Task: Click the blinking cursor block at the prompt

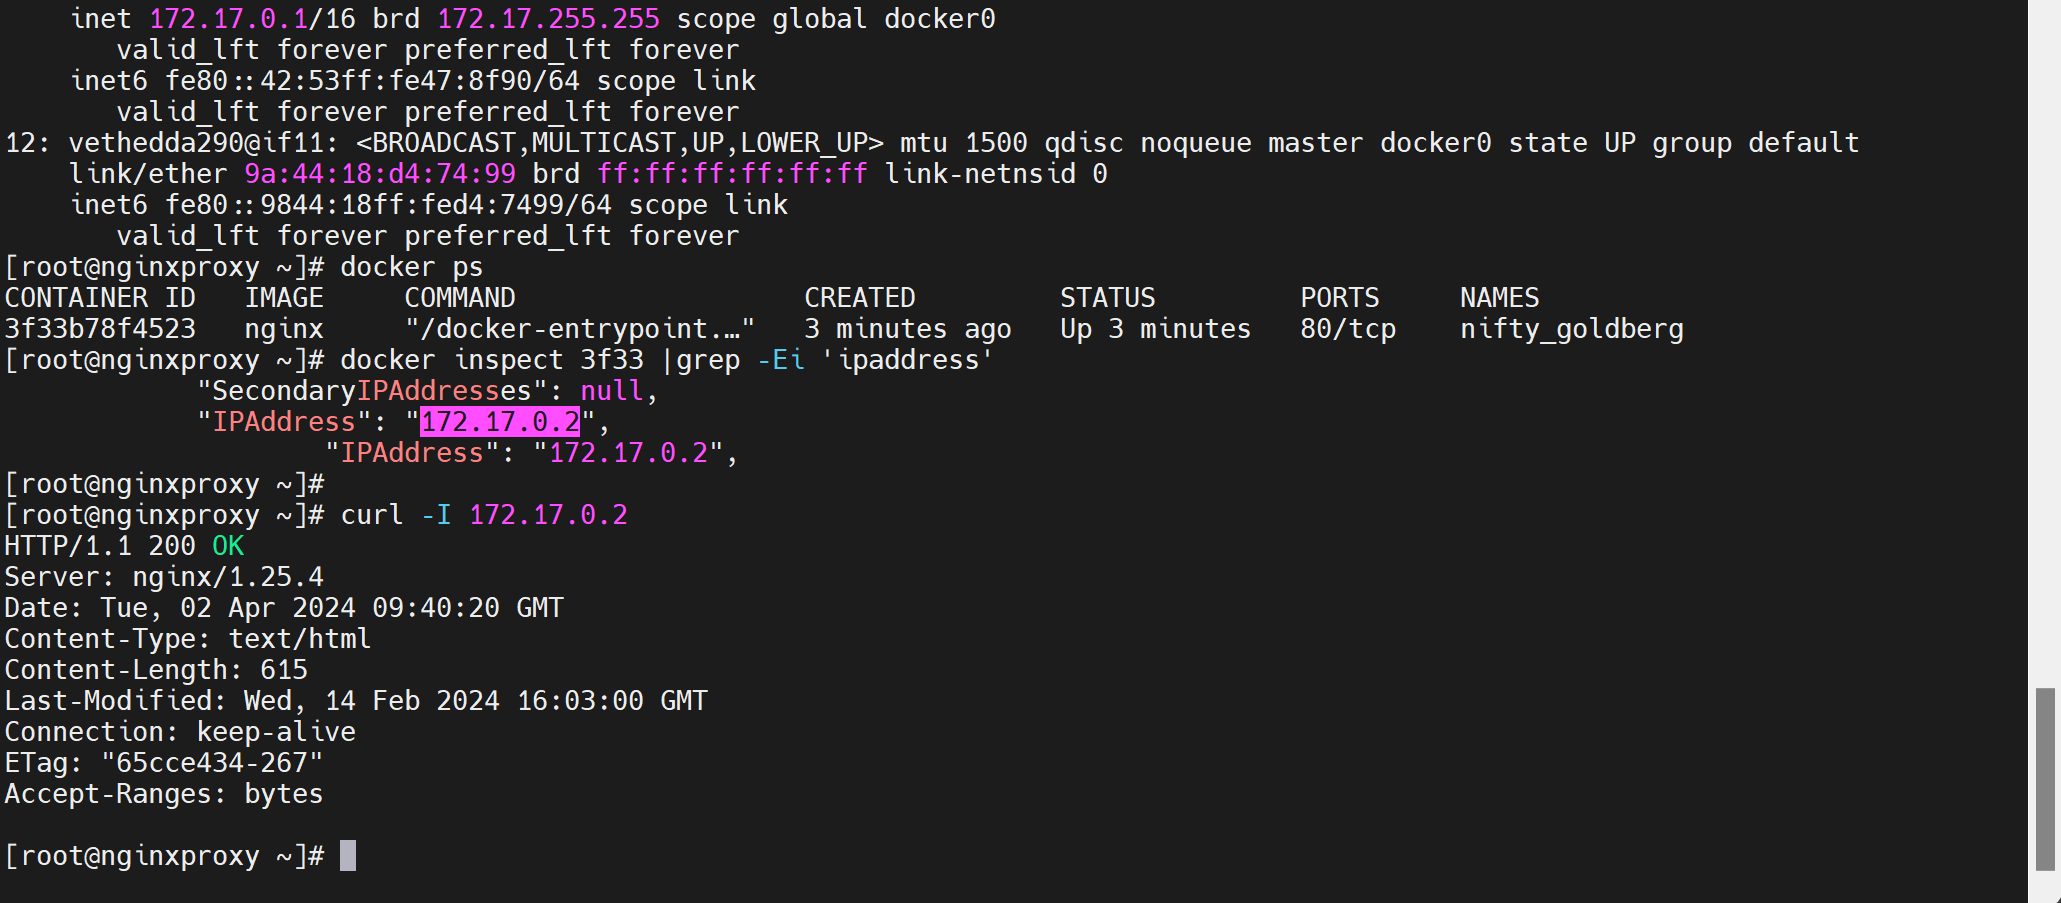Action: (x=348, y=856)
